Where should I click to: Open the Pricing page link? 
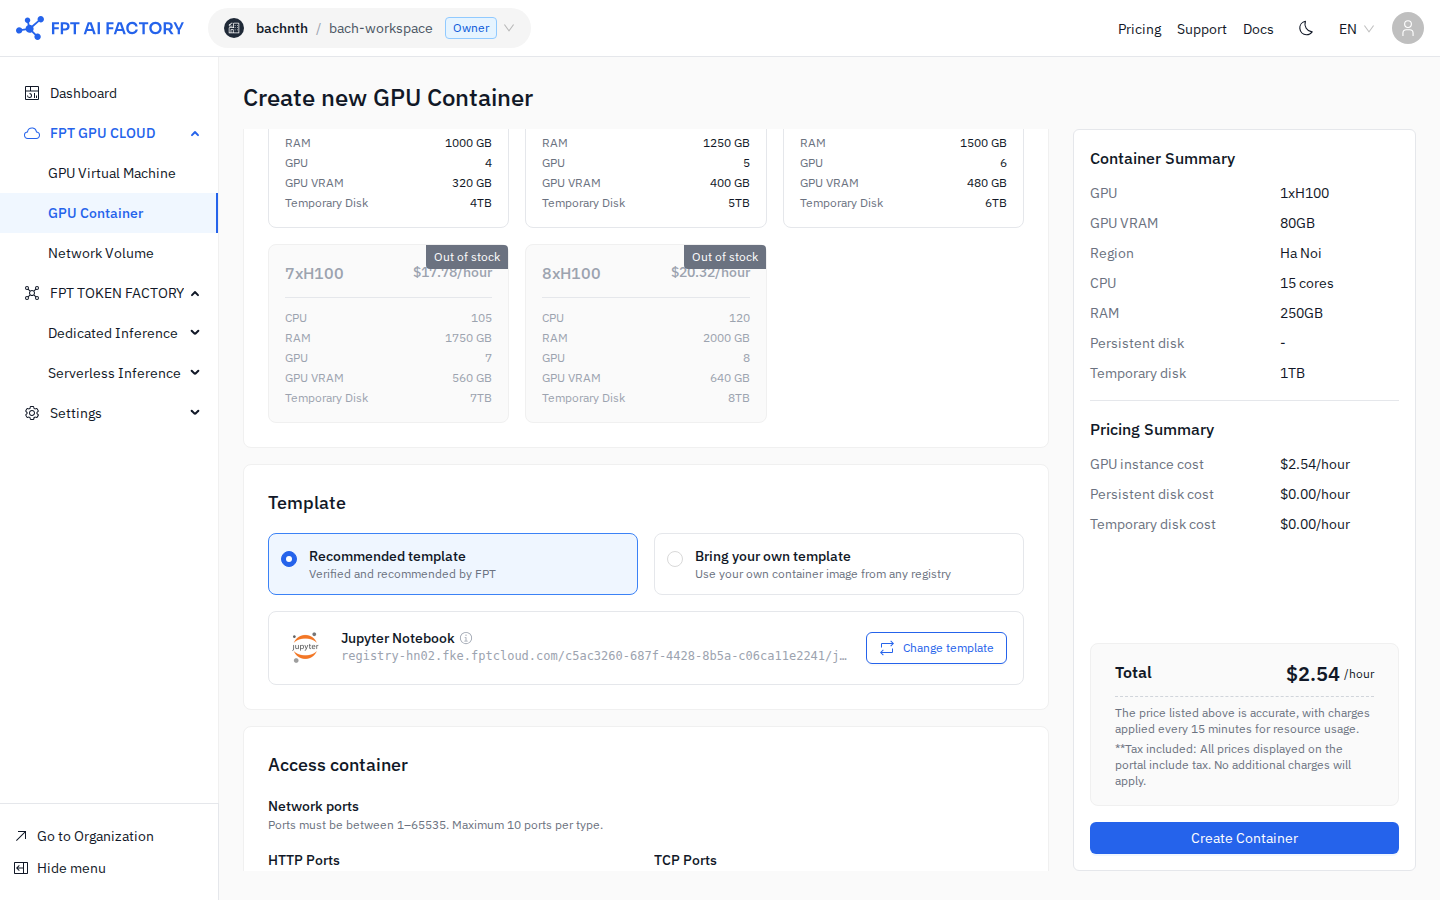tap(1139, 29)
